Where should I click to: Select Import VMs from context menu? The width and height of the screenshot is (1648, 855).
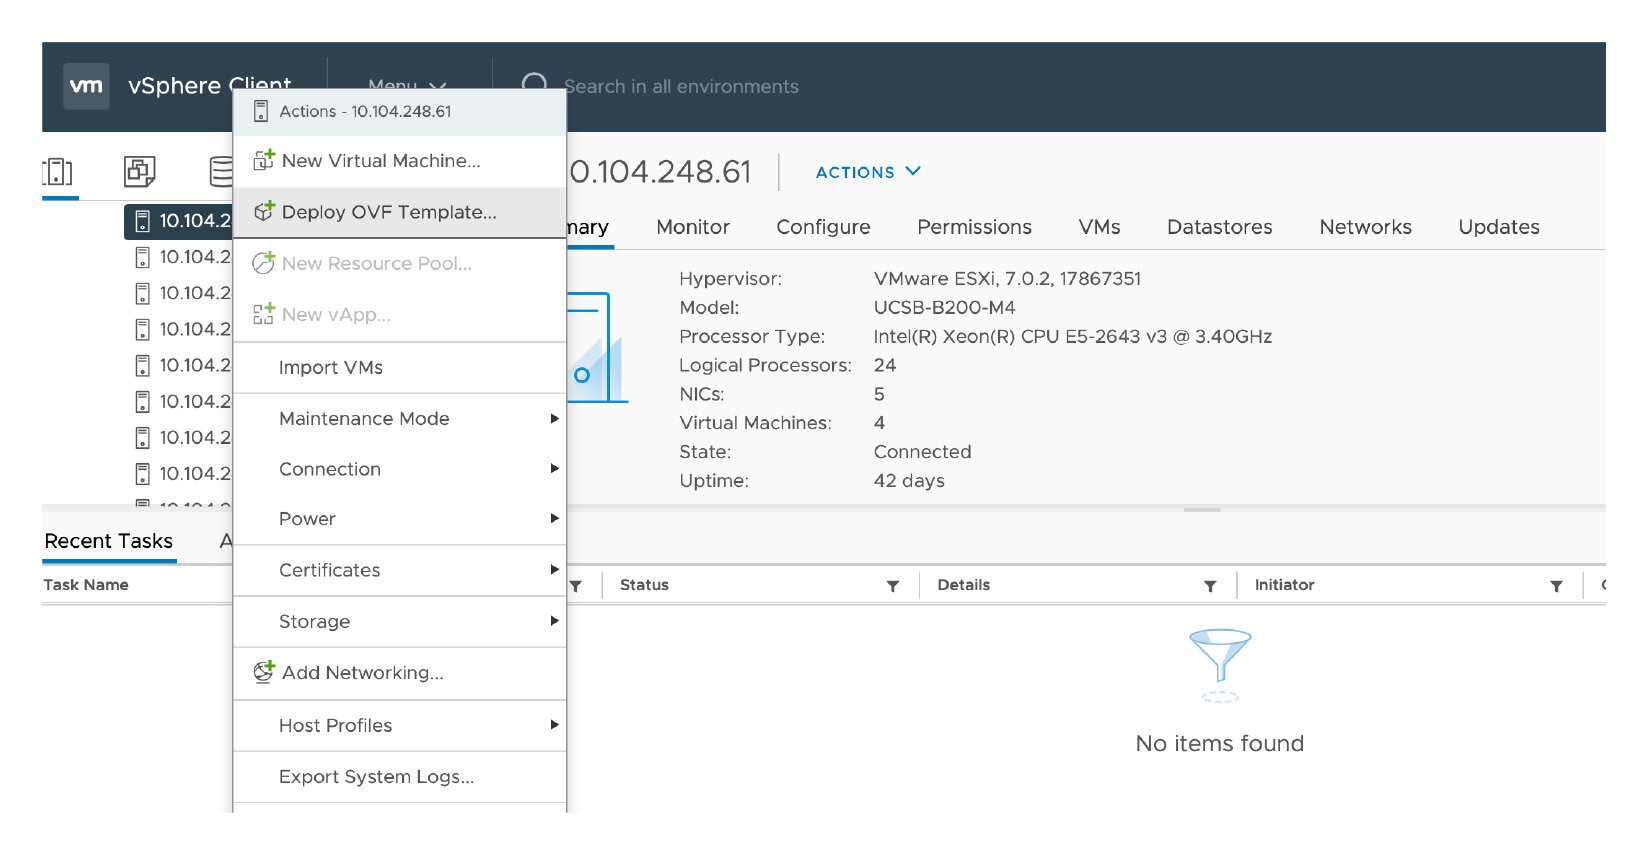pos(331,367)
